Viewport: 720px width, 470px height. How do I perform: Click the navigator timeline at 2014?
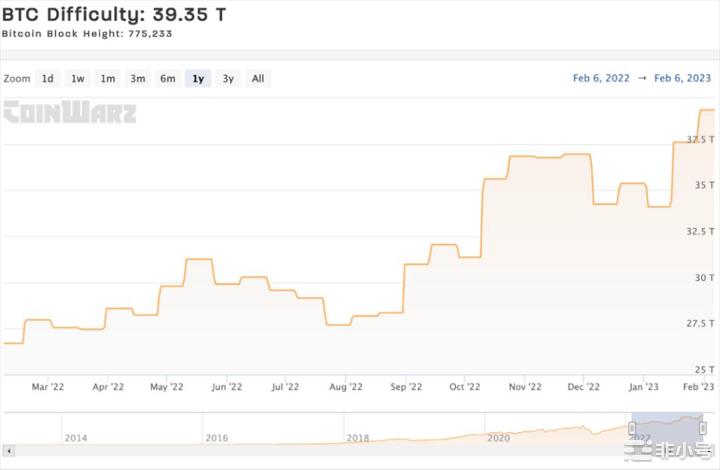76,438
